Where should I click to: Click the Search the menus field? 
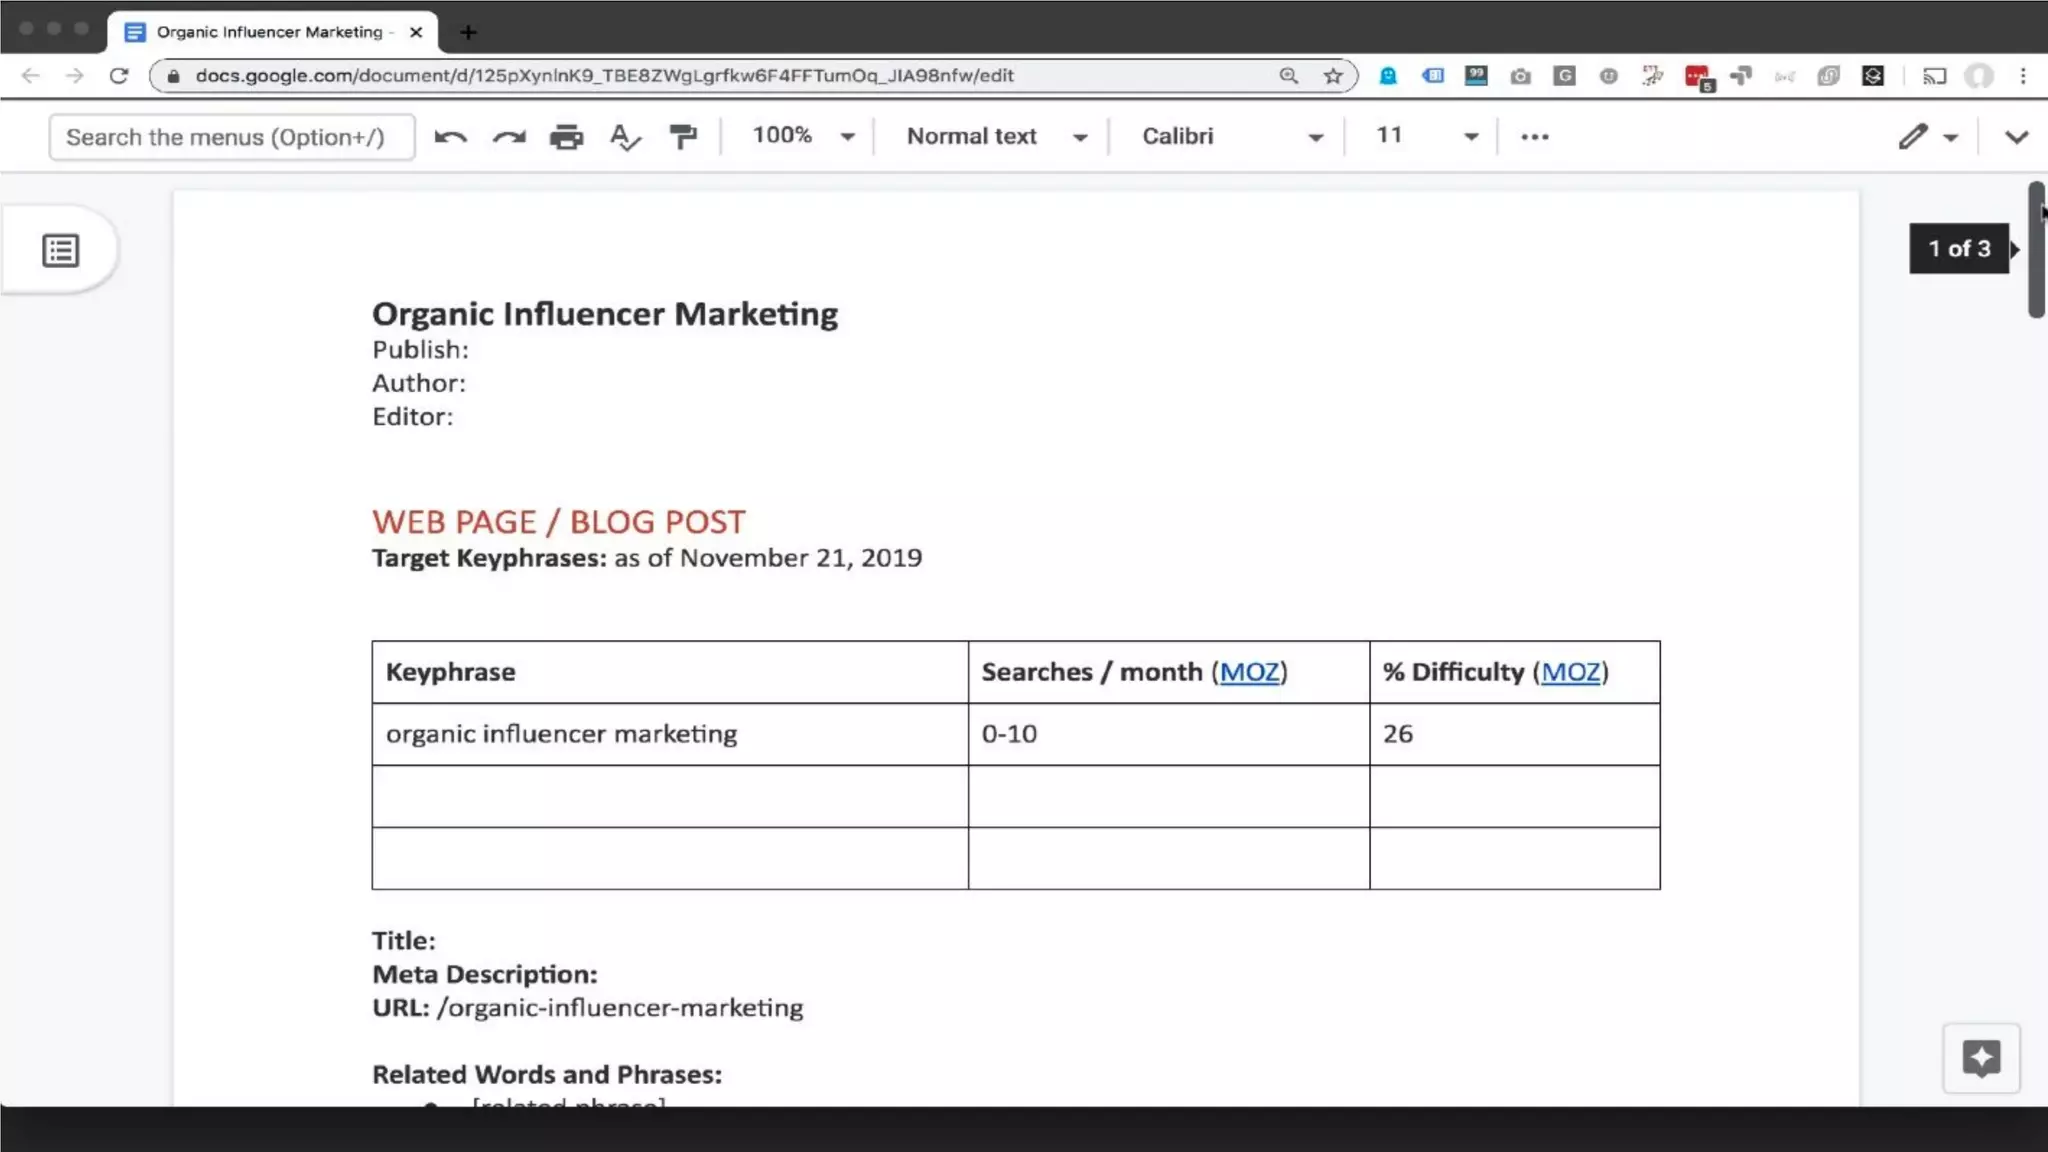[x=231, y=137]
